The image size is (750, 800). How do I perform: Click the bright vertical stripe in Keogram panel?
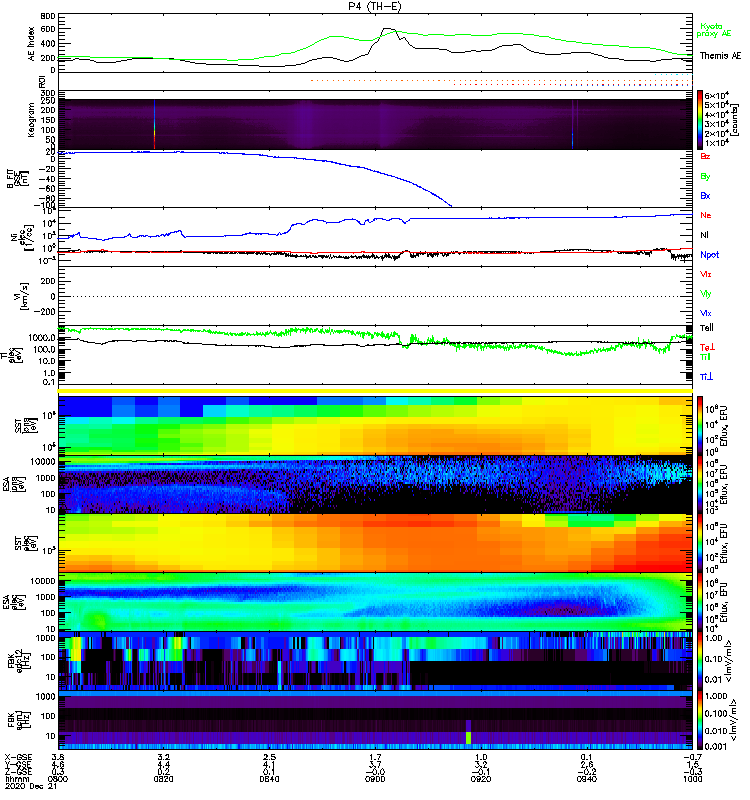point(154,124)
